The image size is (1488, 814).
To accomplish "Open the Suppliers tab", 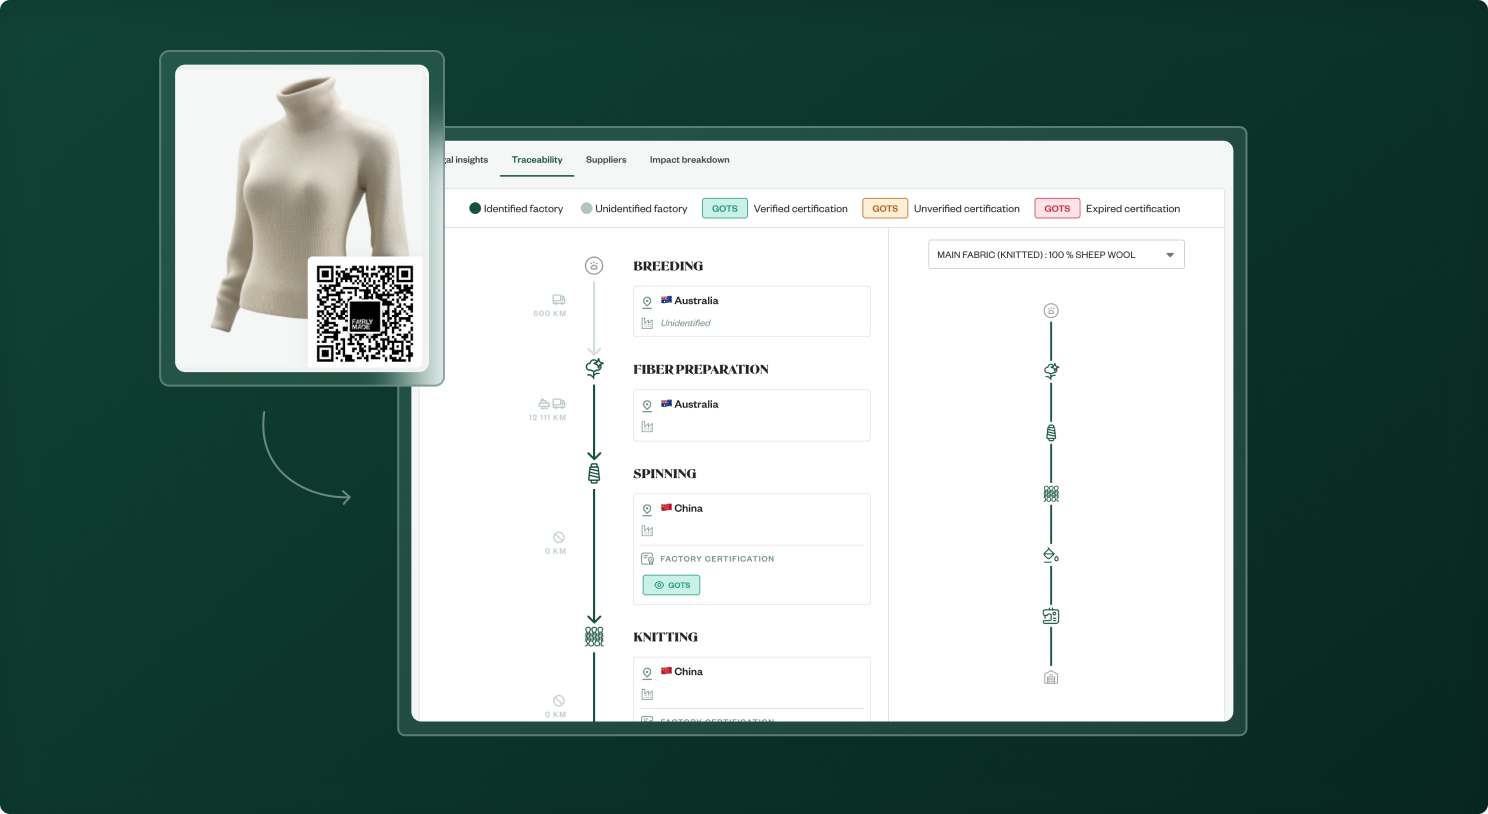I will pyautogui.click(x=606, y=160).
